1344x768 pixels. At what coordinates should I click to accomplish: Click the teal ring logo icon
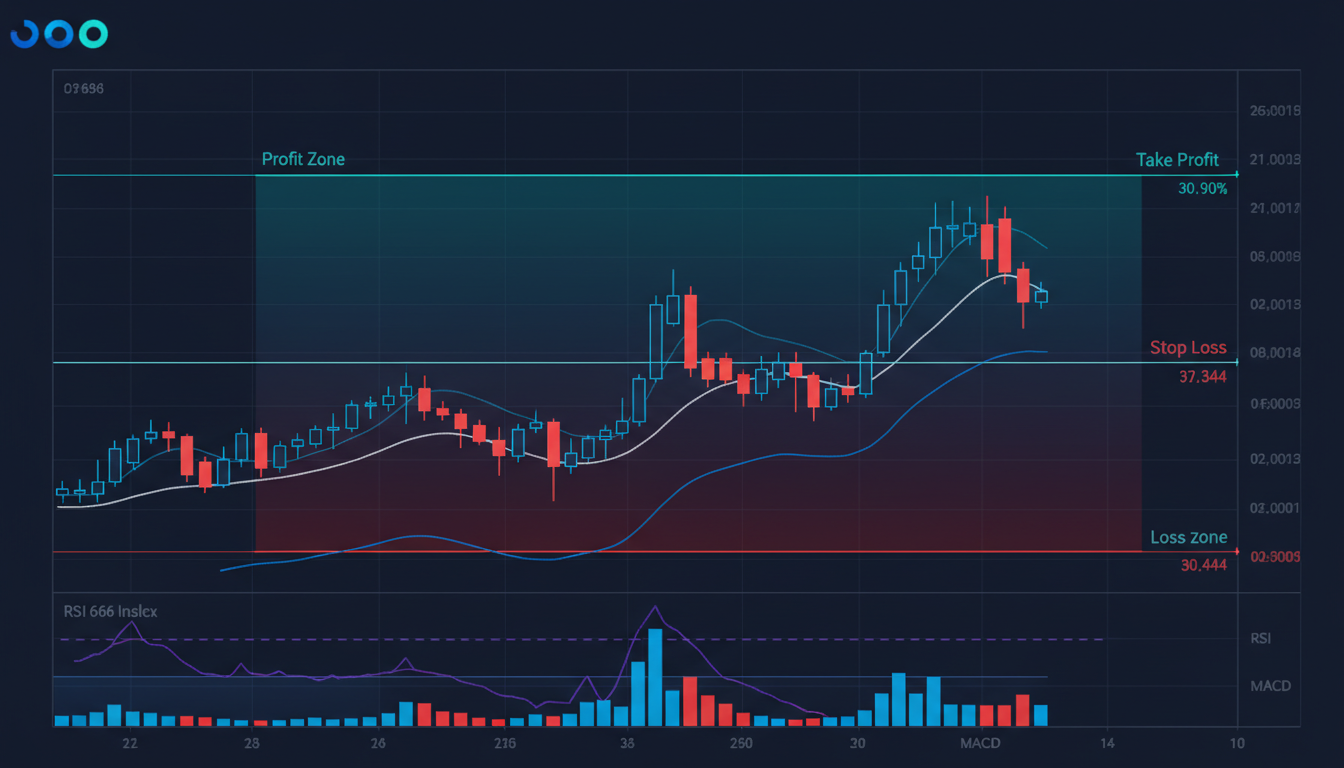click(92, 34)
